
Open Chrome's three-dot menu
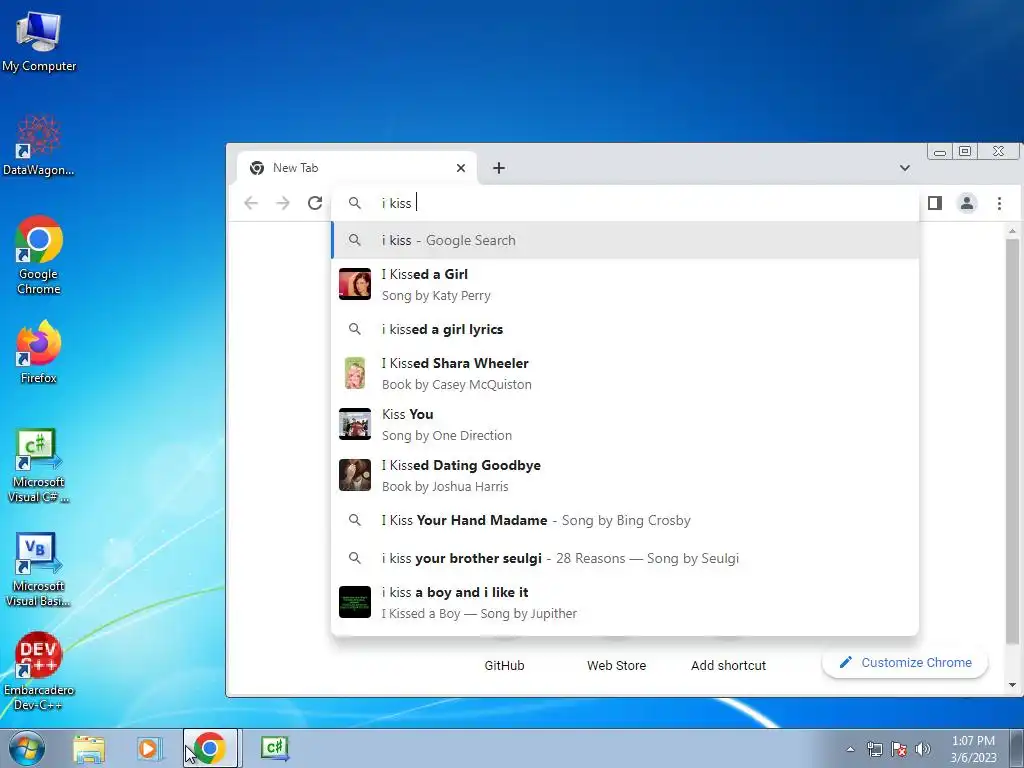pos(999,203)
